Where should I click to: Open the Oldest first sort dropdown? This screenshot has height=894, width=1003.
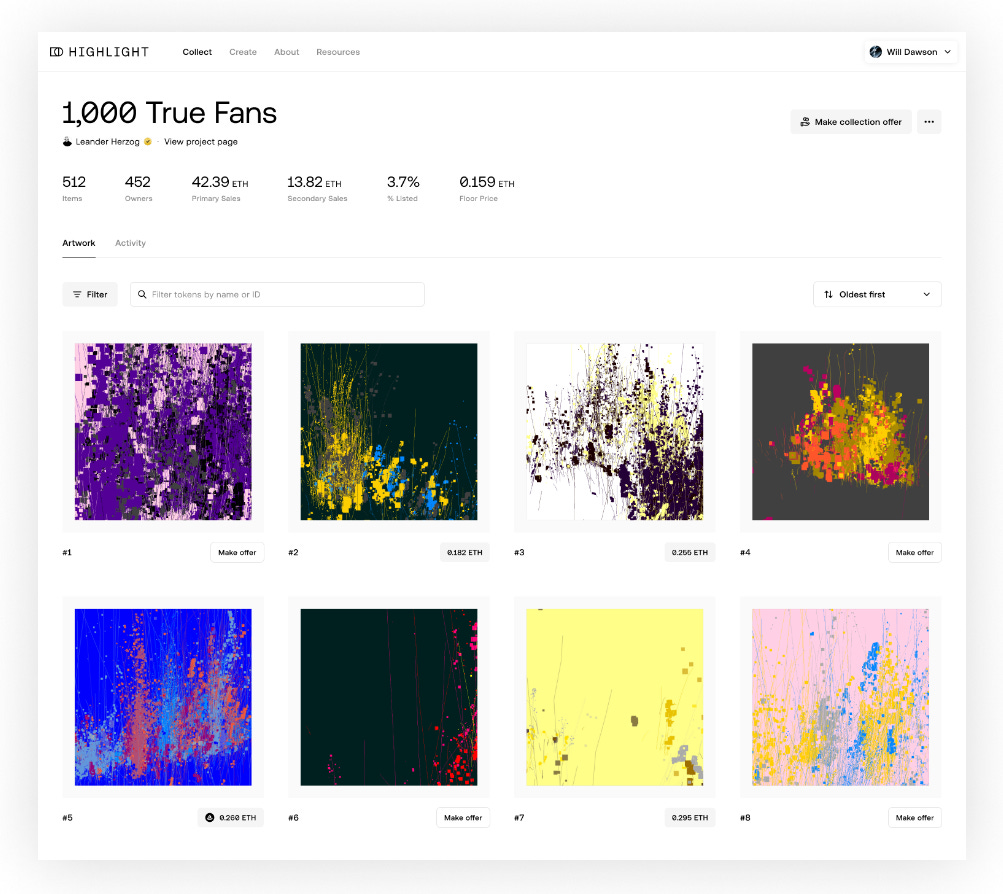pos(876,295)
